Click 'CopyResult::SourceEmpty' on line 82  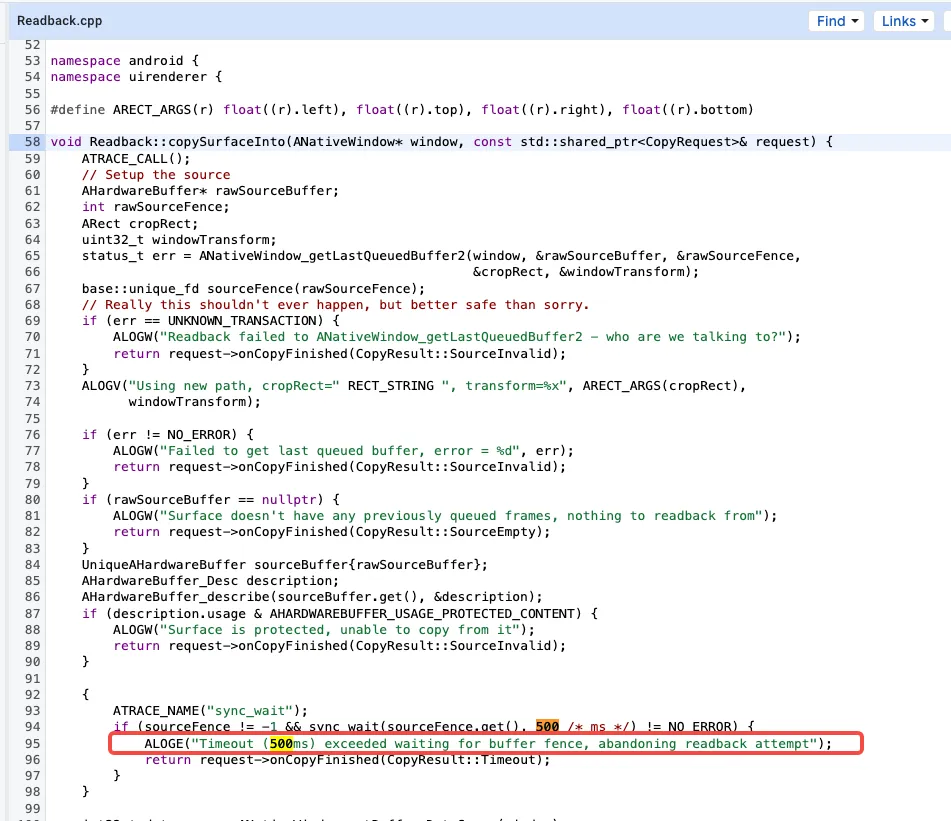446,532
